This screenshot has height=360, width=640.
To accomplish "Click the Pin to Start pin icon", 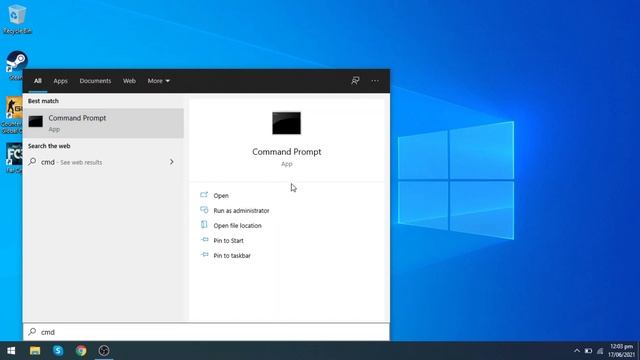I will pyautogui.click(x=204, y=240).
